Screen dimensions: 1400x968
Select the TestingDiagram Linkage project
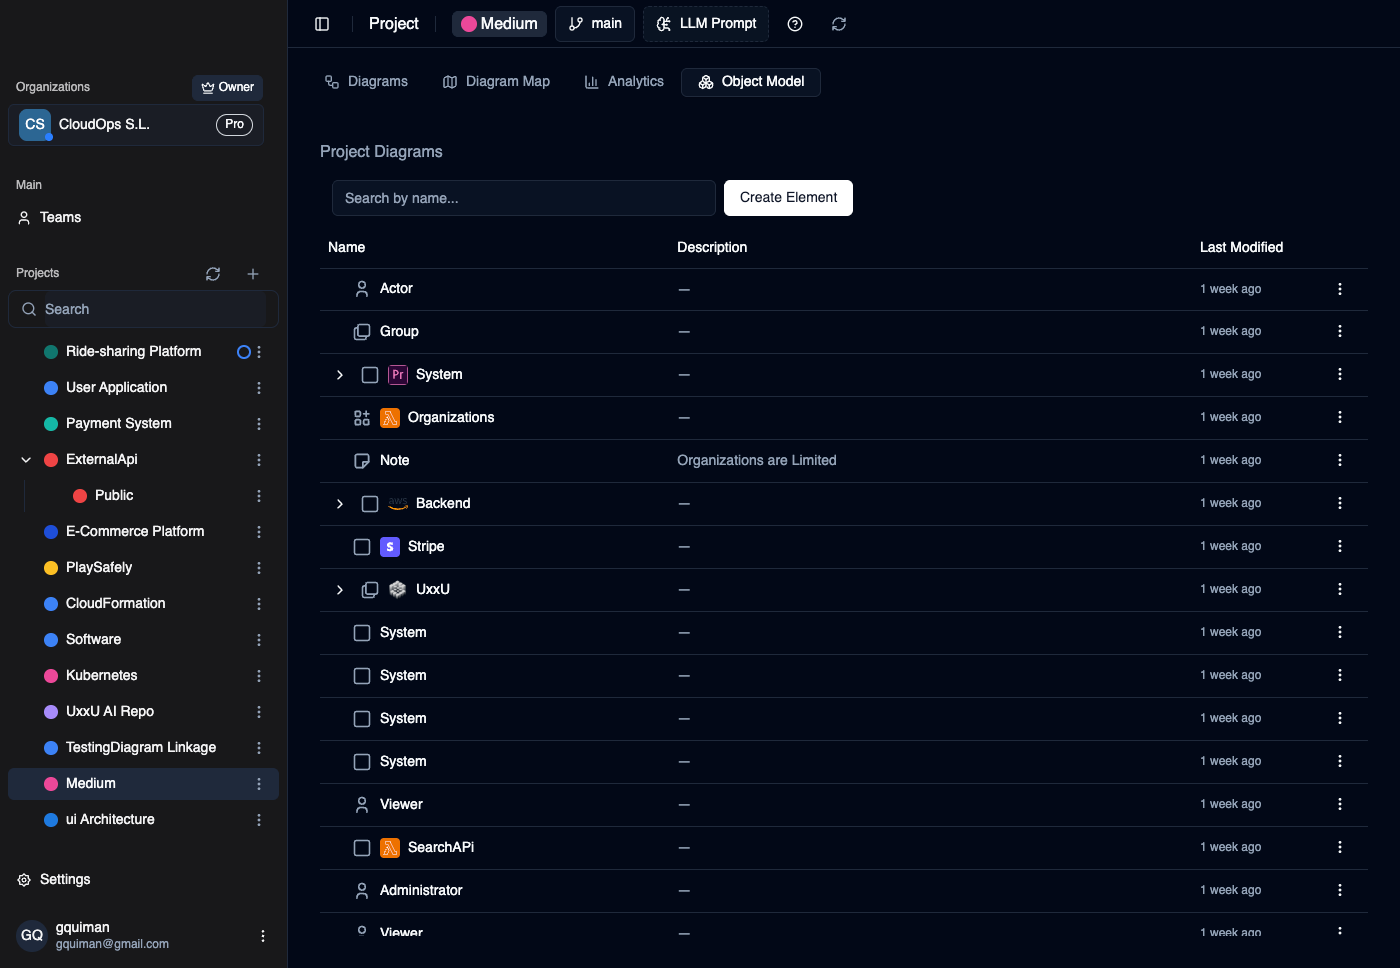[143, 748]
